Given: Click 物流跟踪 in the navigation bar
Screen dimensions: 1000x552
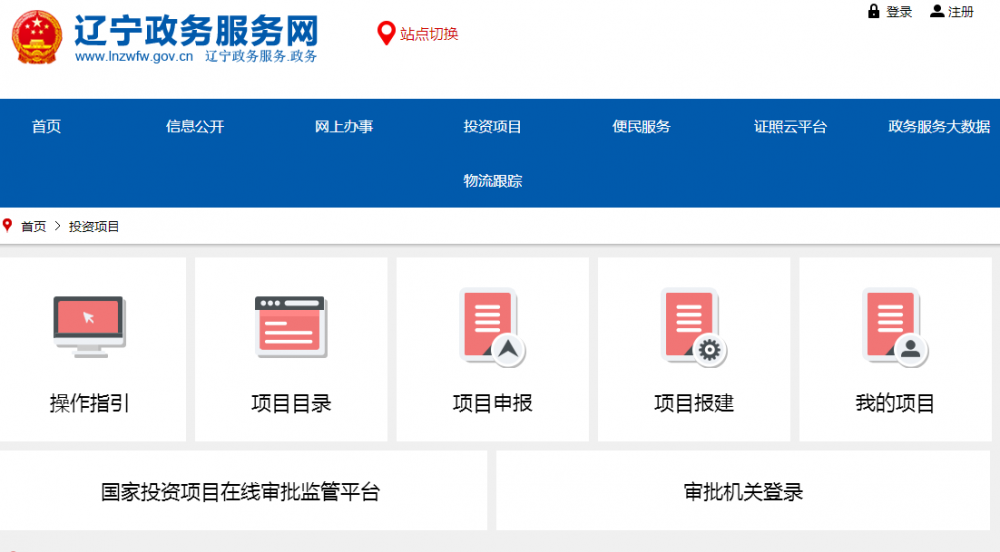Looking at the screenshot, I should tap(492, 181).
